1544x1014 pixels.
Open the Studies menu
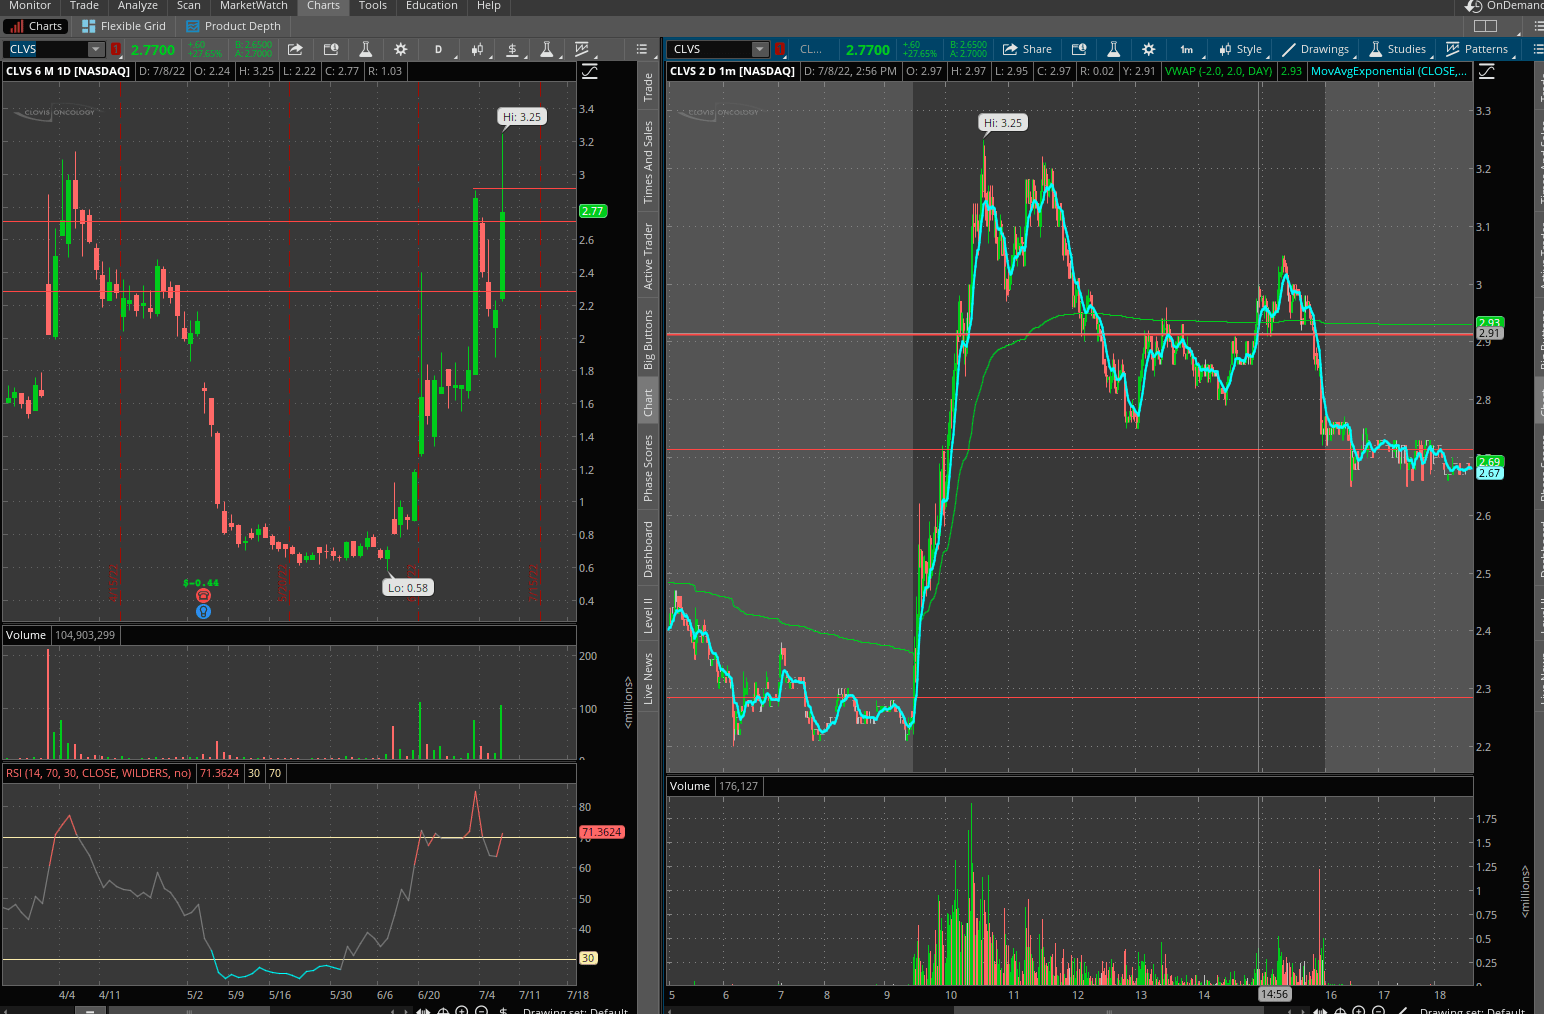(x=1397, y=49)
